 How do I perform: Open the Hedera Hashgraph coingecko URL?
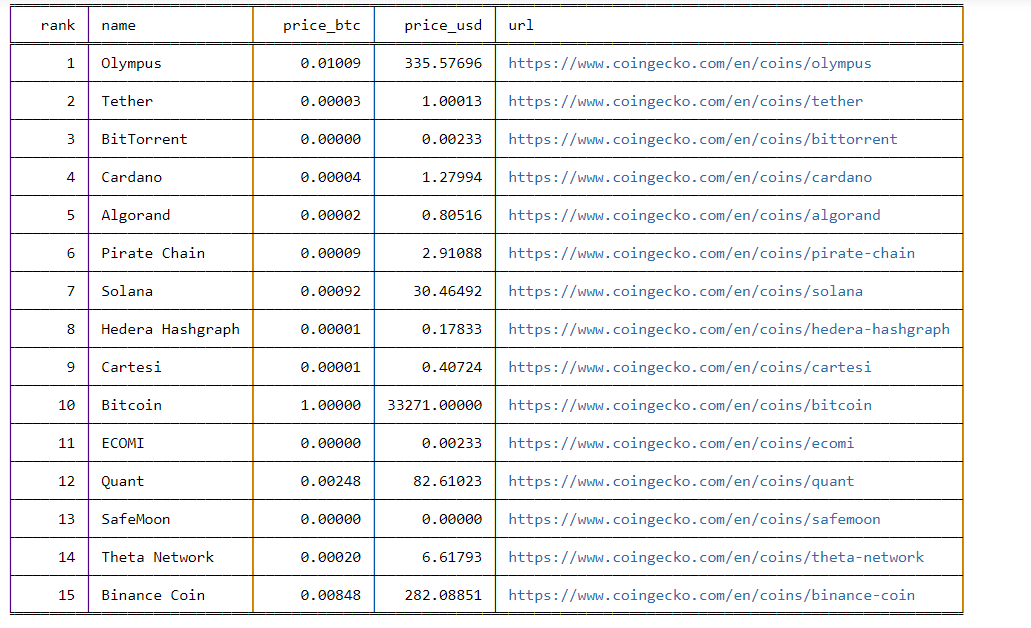point(729,329)
